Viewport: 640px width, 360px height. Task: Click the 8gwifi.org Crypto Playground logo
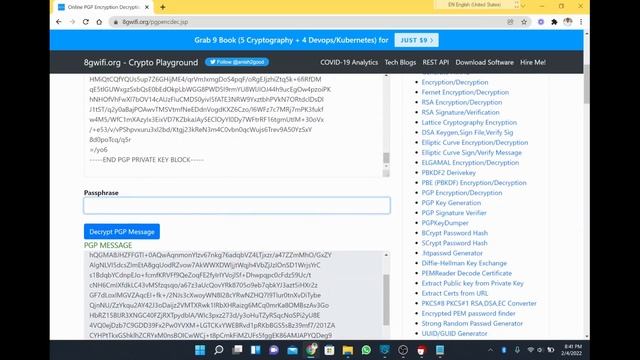pos(141,62)
